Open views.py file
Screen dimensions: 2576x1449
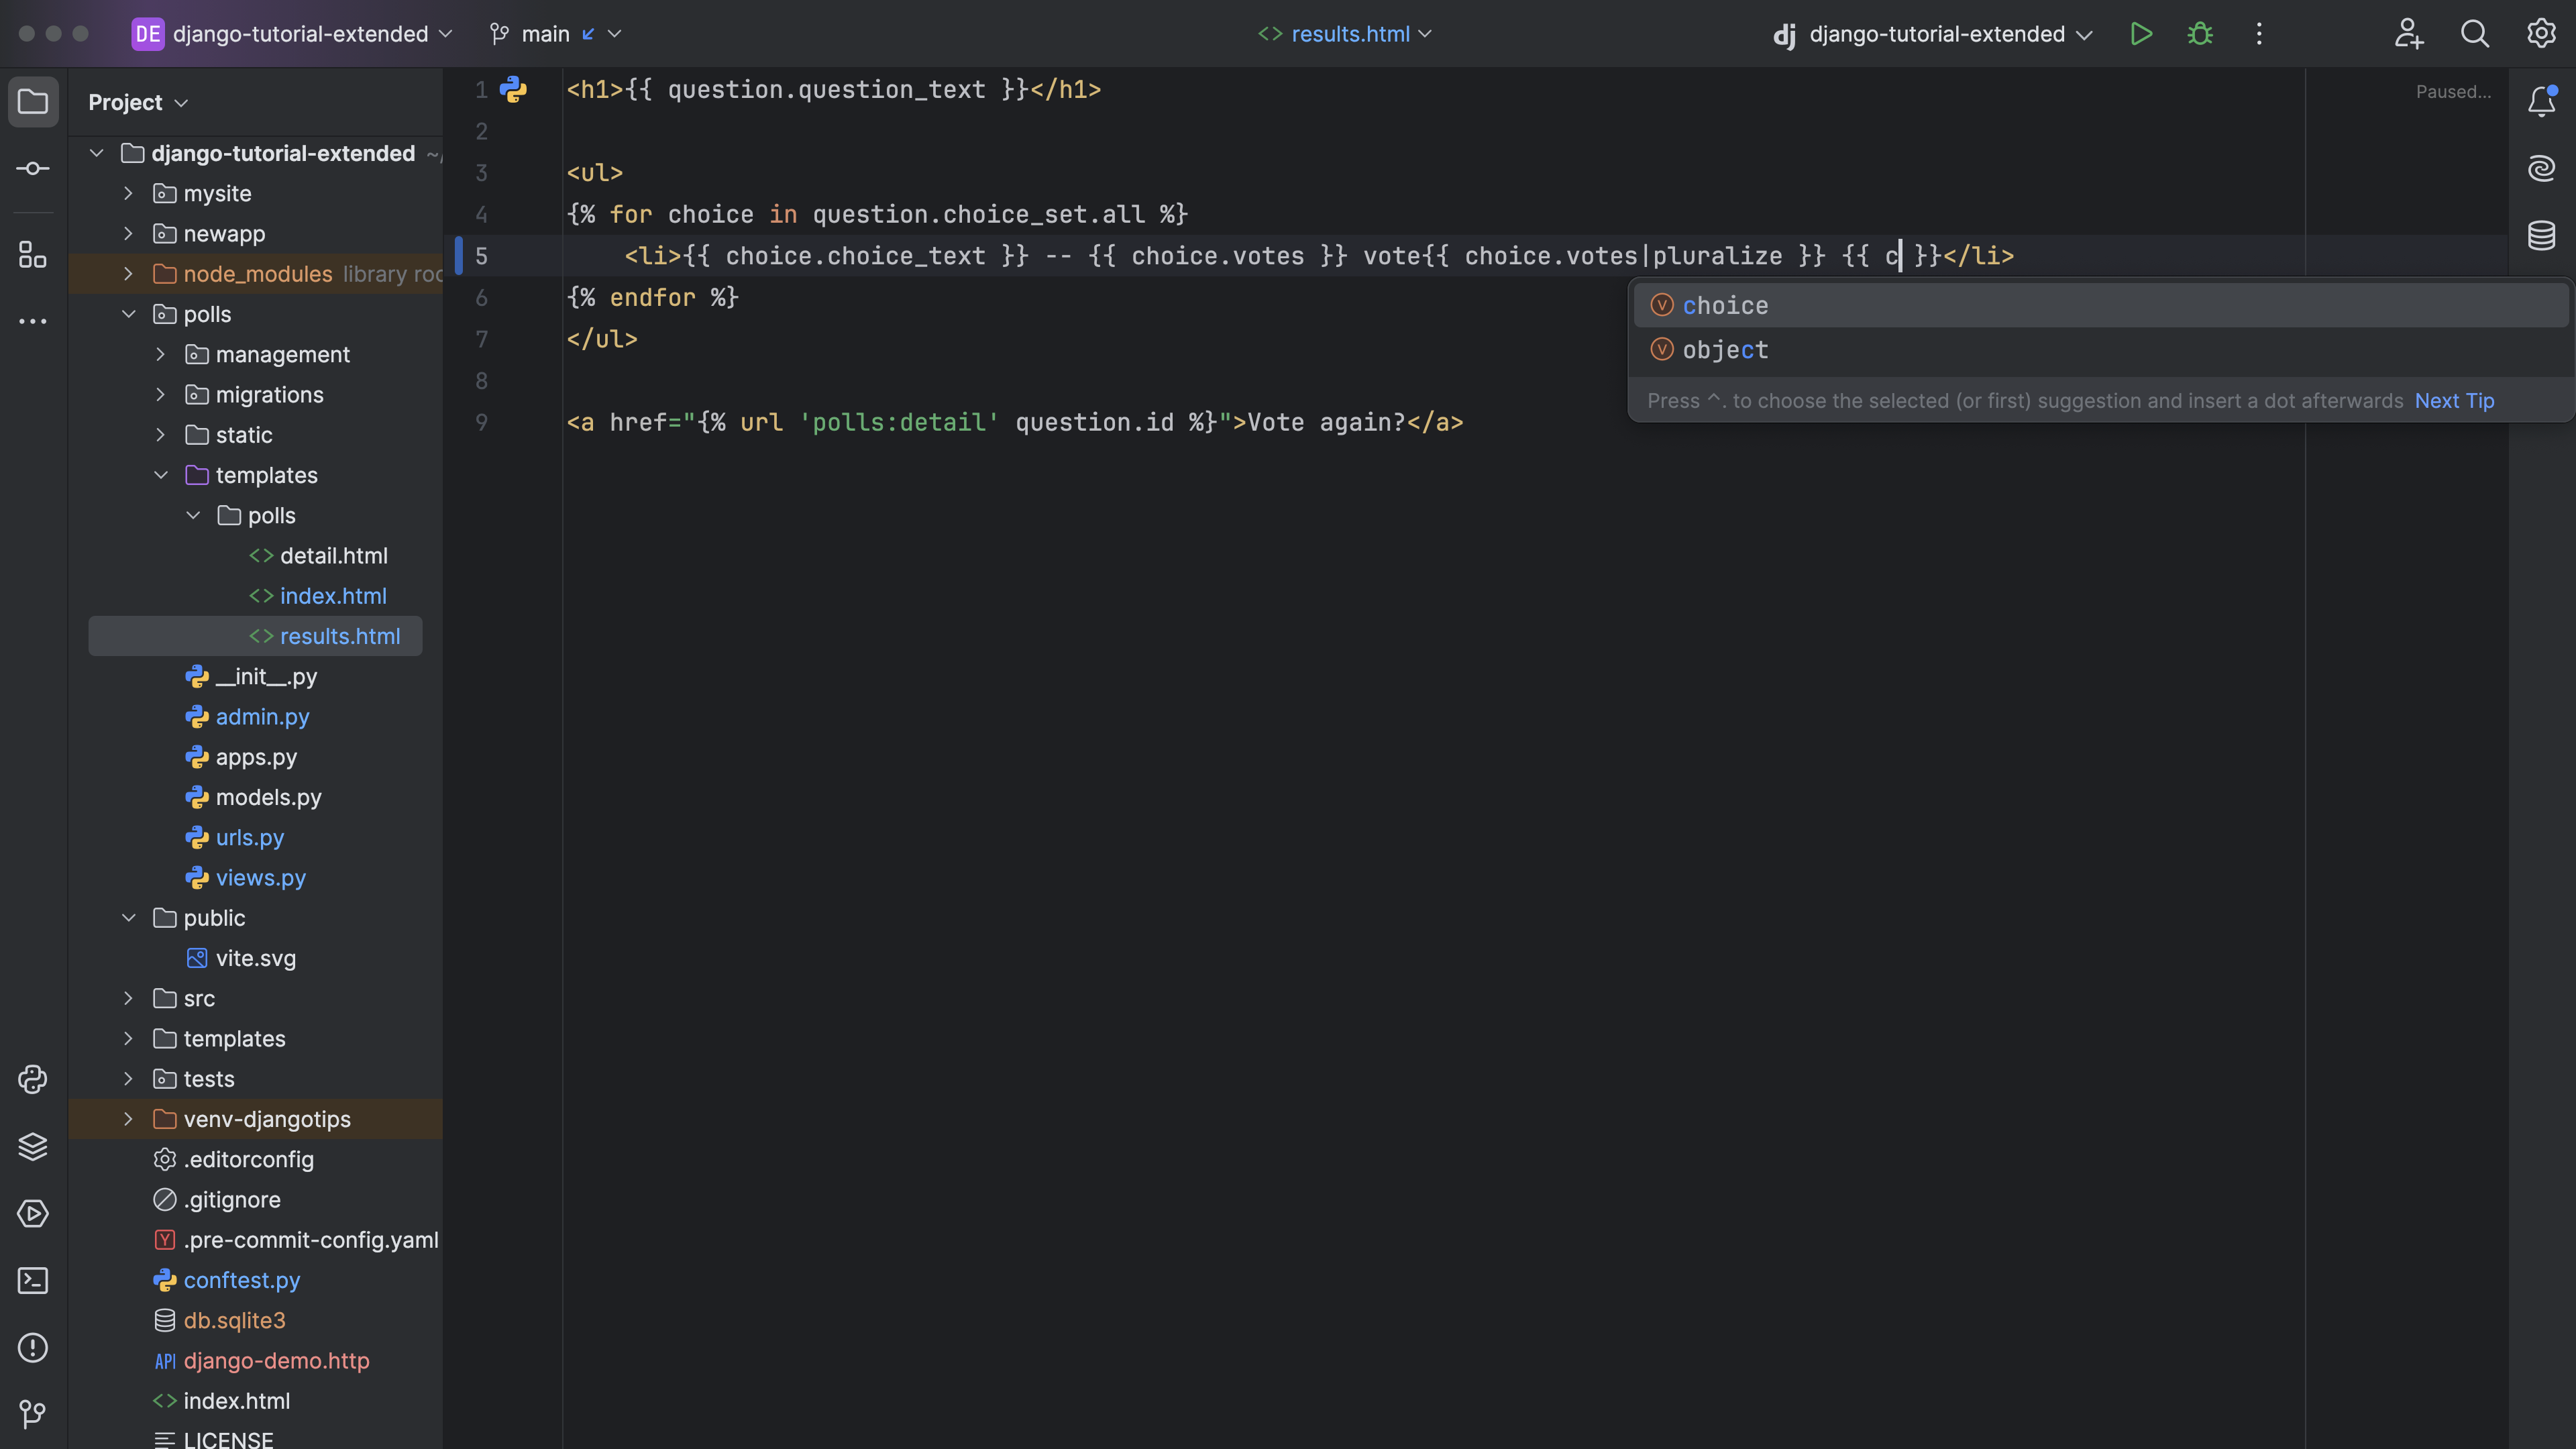tap(260, 878)
